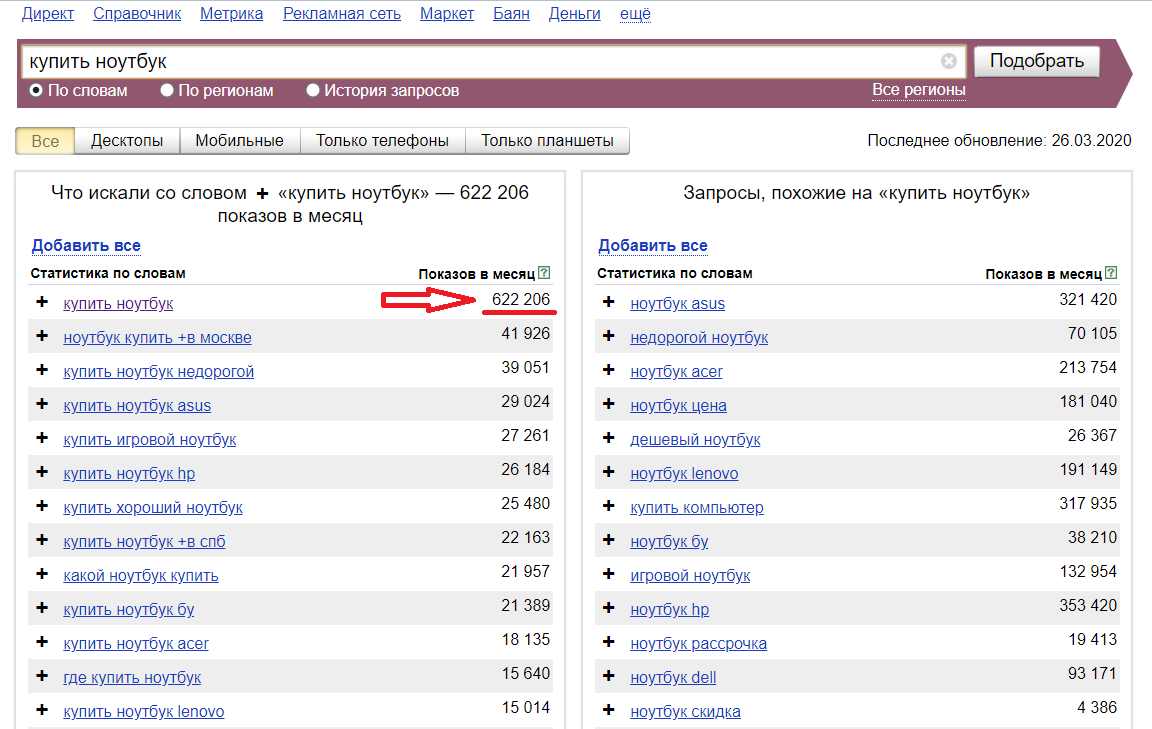
Task: Open Рекламная сеть in top navigation
Action: (x=342, y=13)
